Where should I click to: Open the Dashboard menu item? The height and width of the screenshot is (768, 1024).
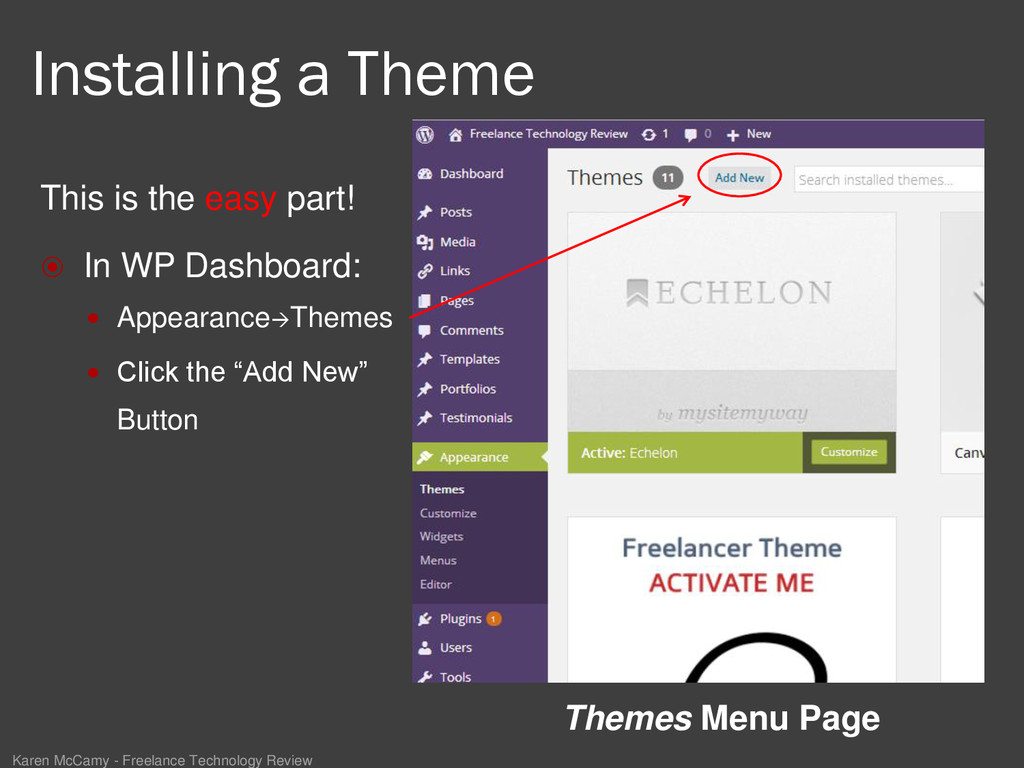point(472,174)
